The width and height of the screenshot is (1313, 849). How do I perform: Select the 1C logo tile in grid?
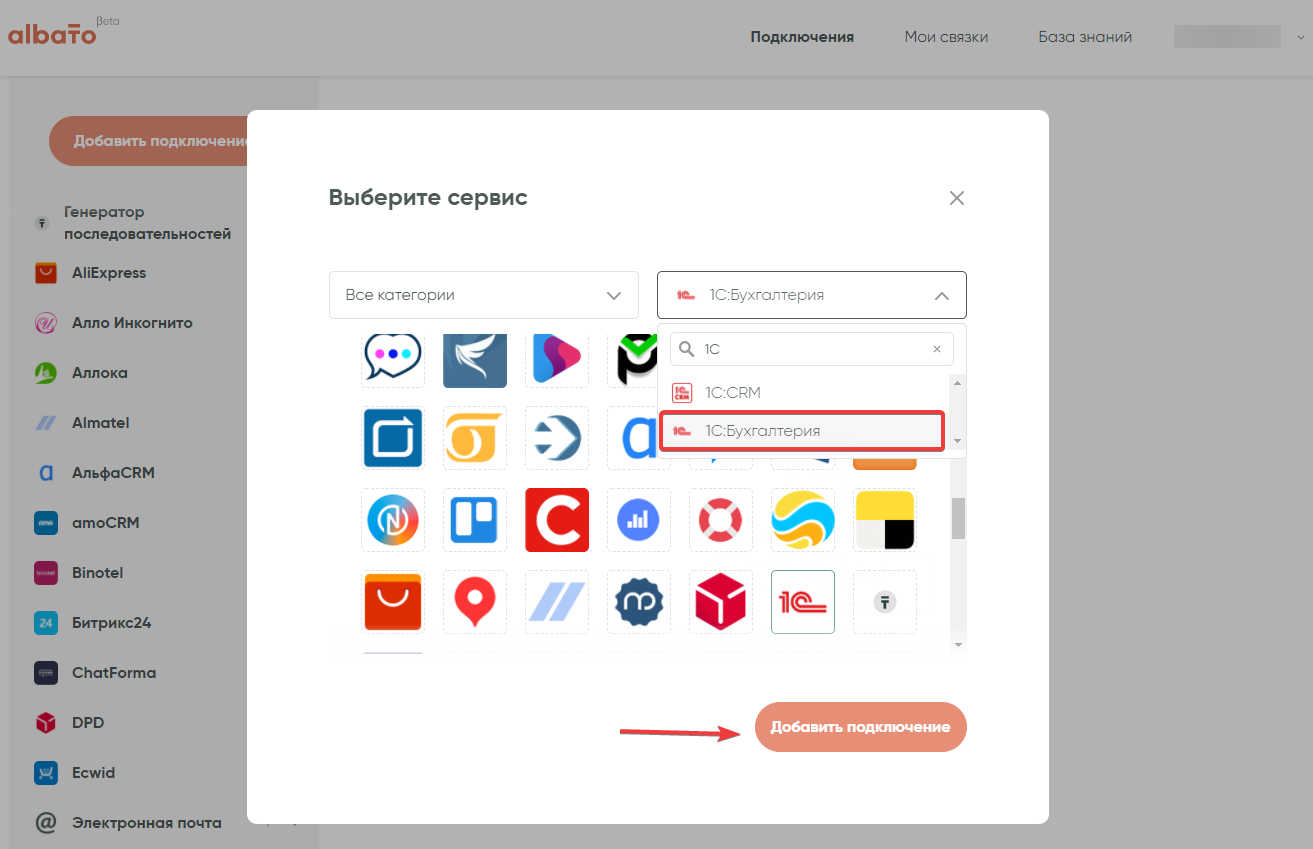(x=802, y=602)
